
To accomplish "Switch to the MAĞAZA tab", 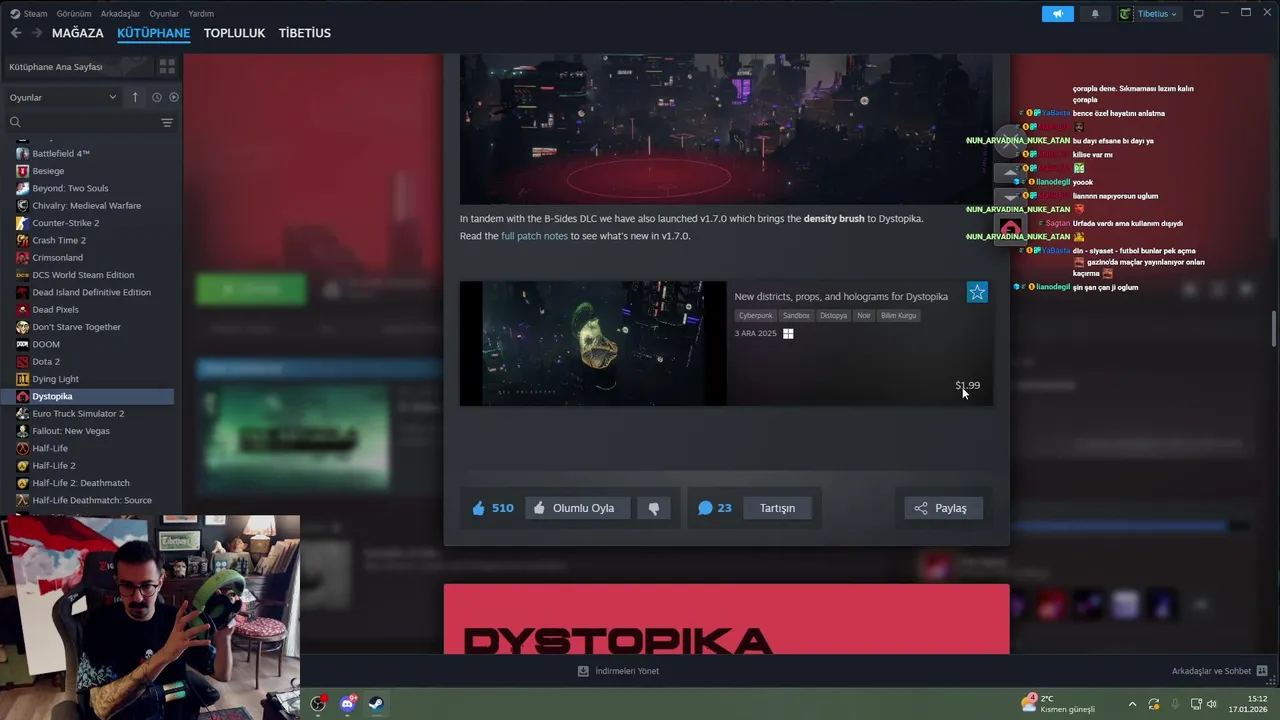I will [x=78, y=33].
